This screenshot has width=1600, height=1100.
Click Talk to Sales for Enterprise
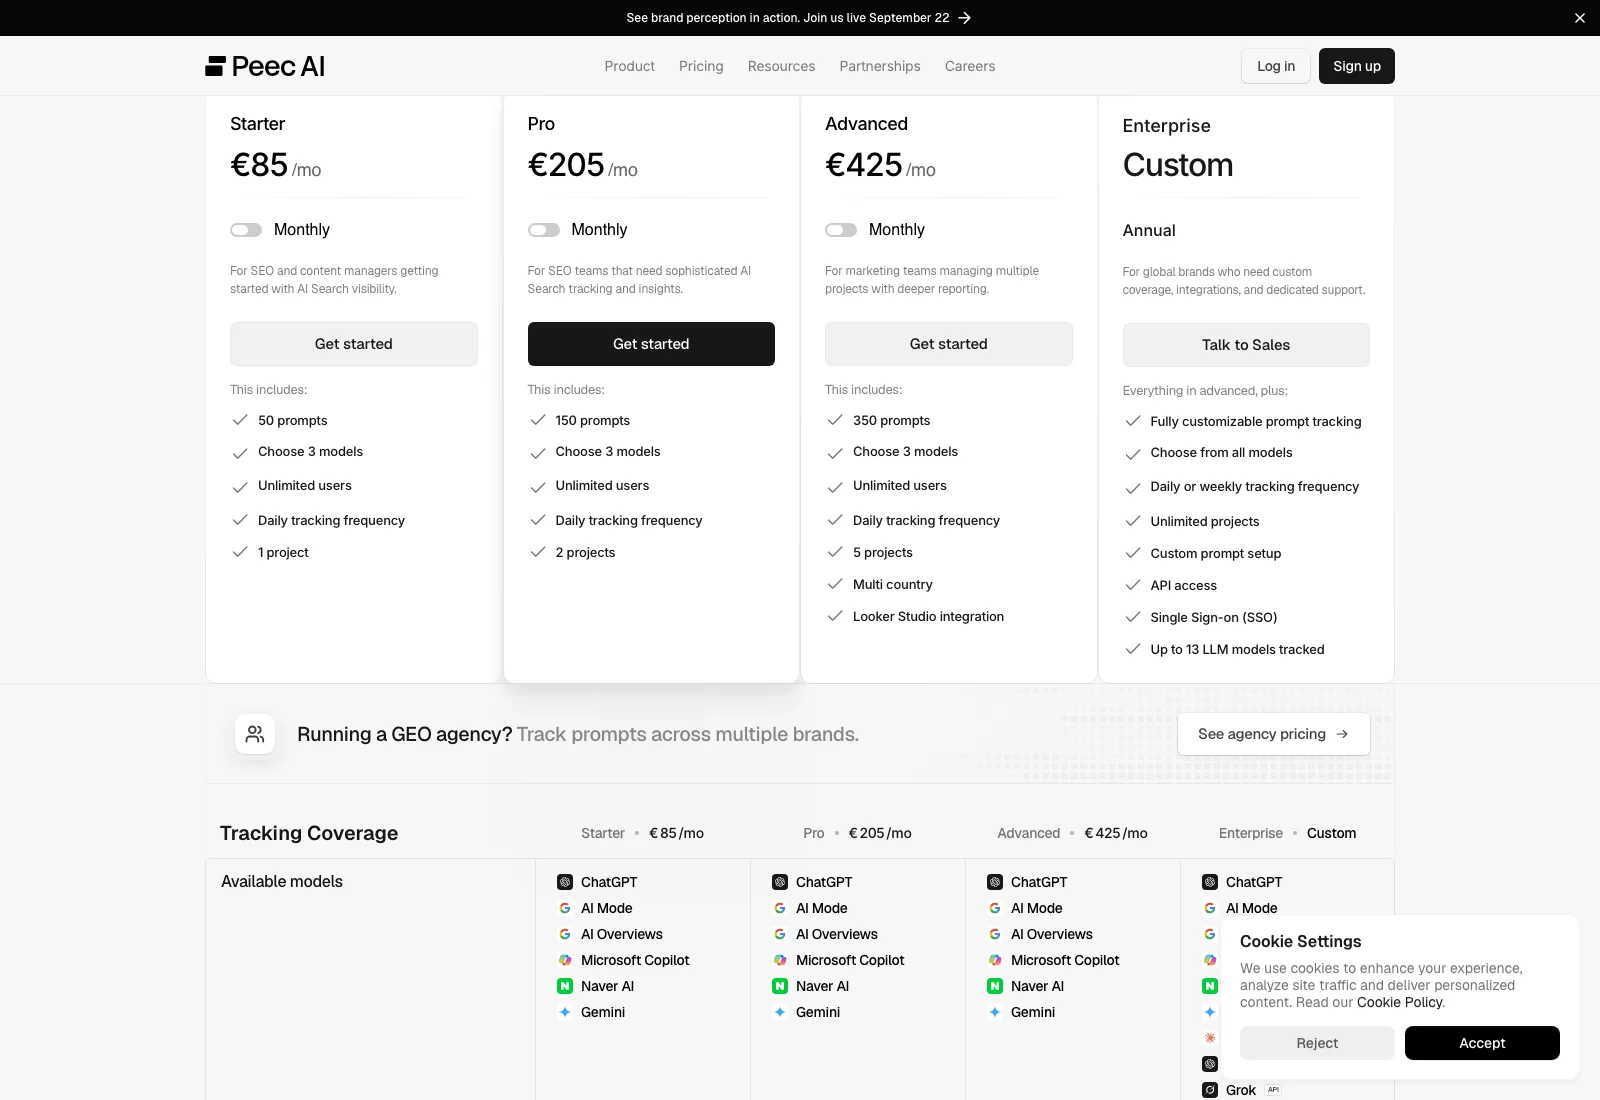coord(1246,345)
